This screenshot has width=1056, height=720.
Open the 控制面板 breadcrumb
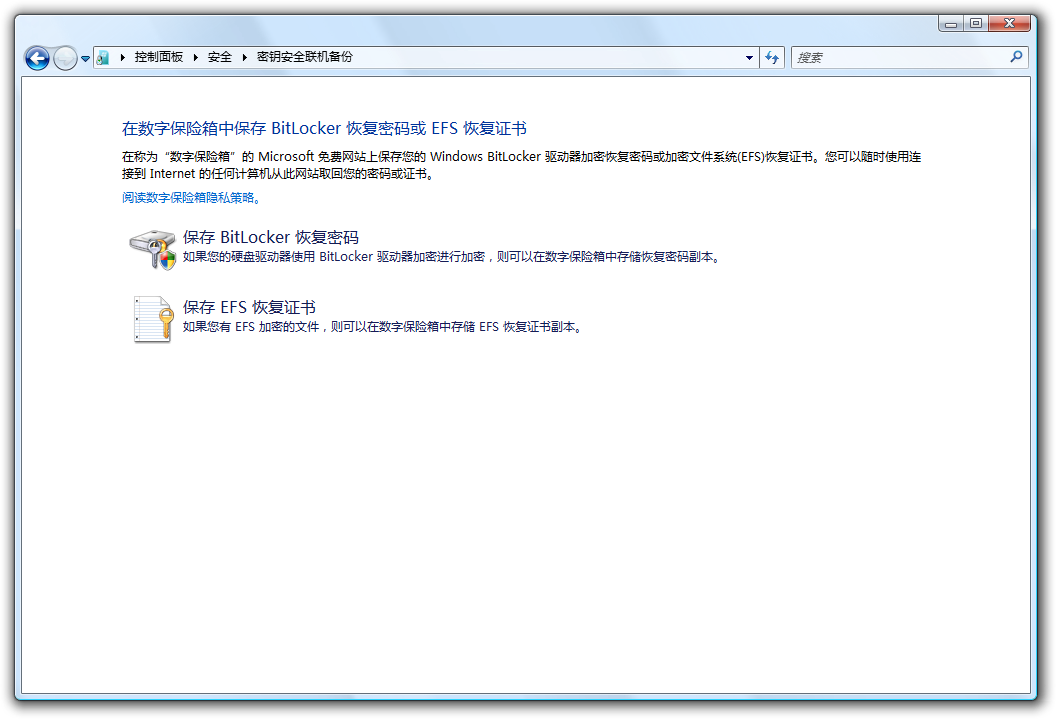coord(159,57)
